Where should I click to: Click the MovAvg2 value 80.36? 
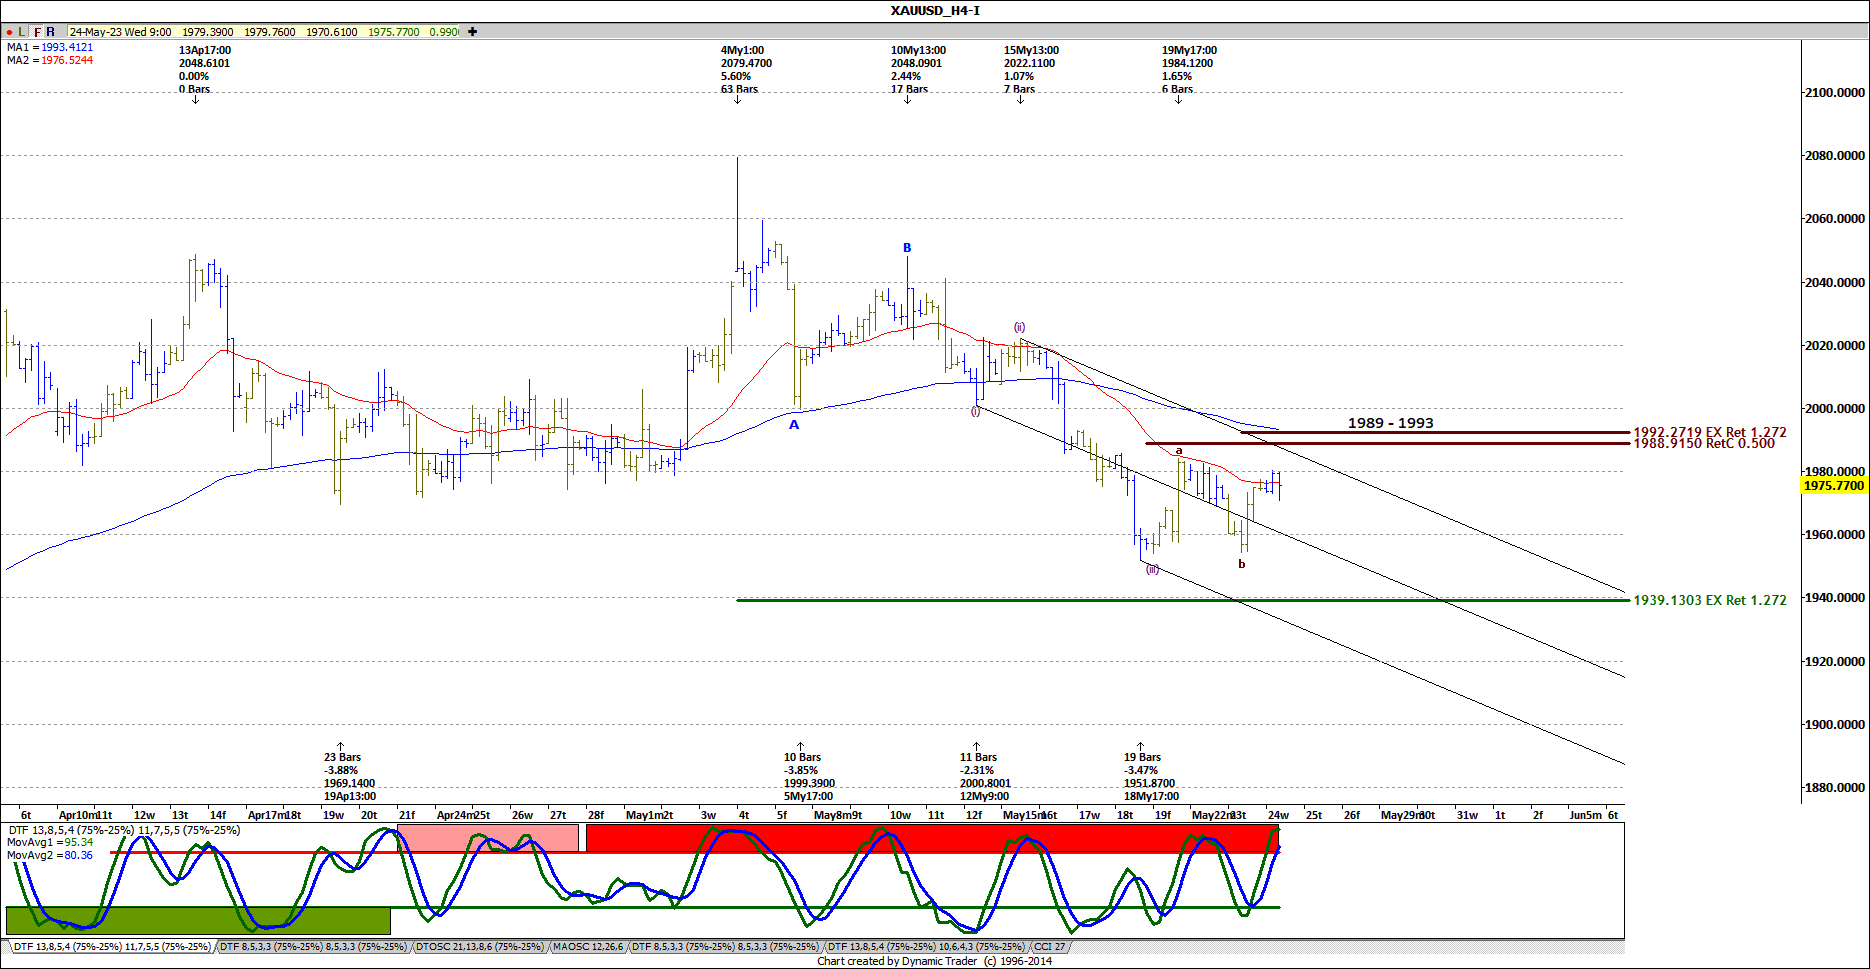point(79,855)
